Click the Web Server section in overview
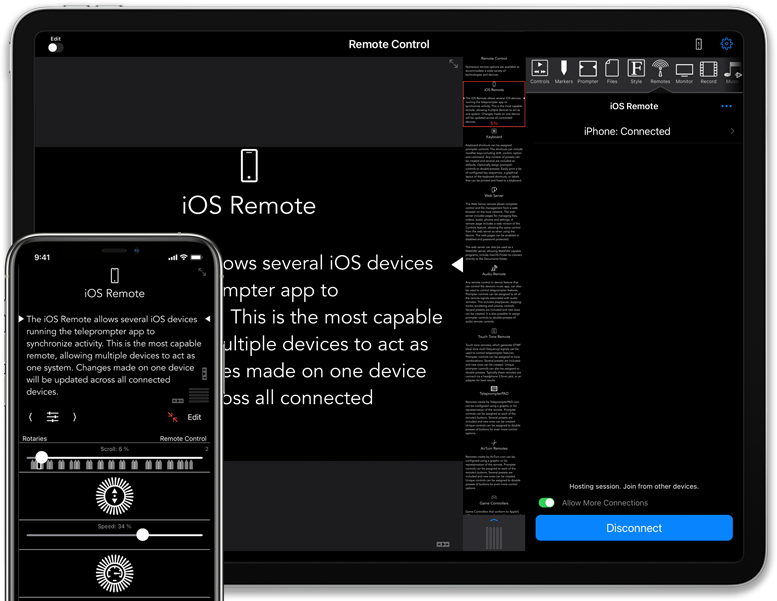The image size is (777, 601). [x=494, y=223]
